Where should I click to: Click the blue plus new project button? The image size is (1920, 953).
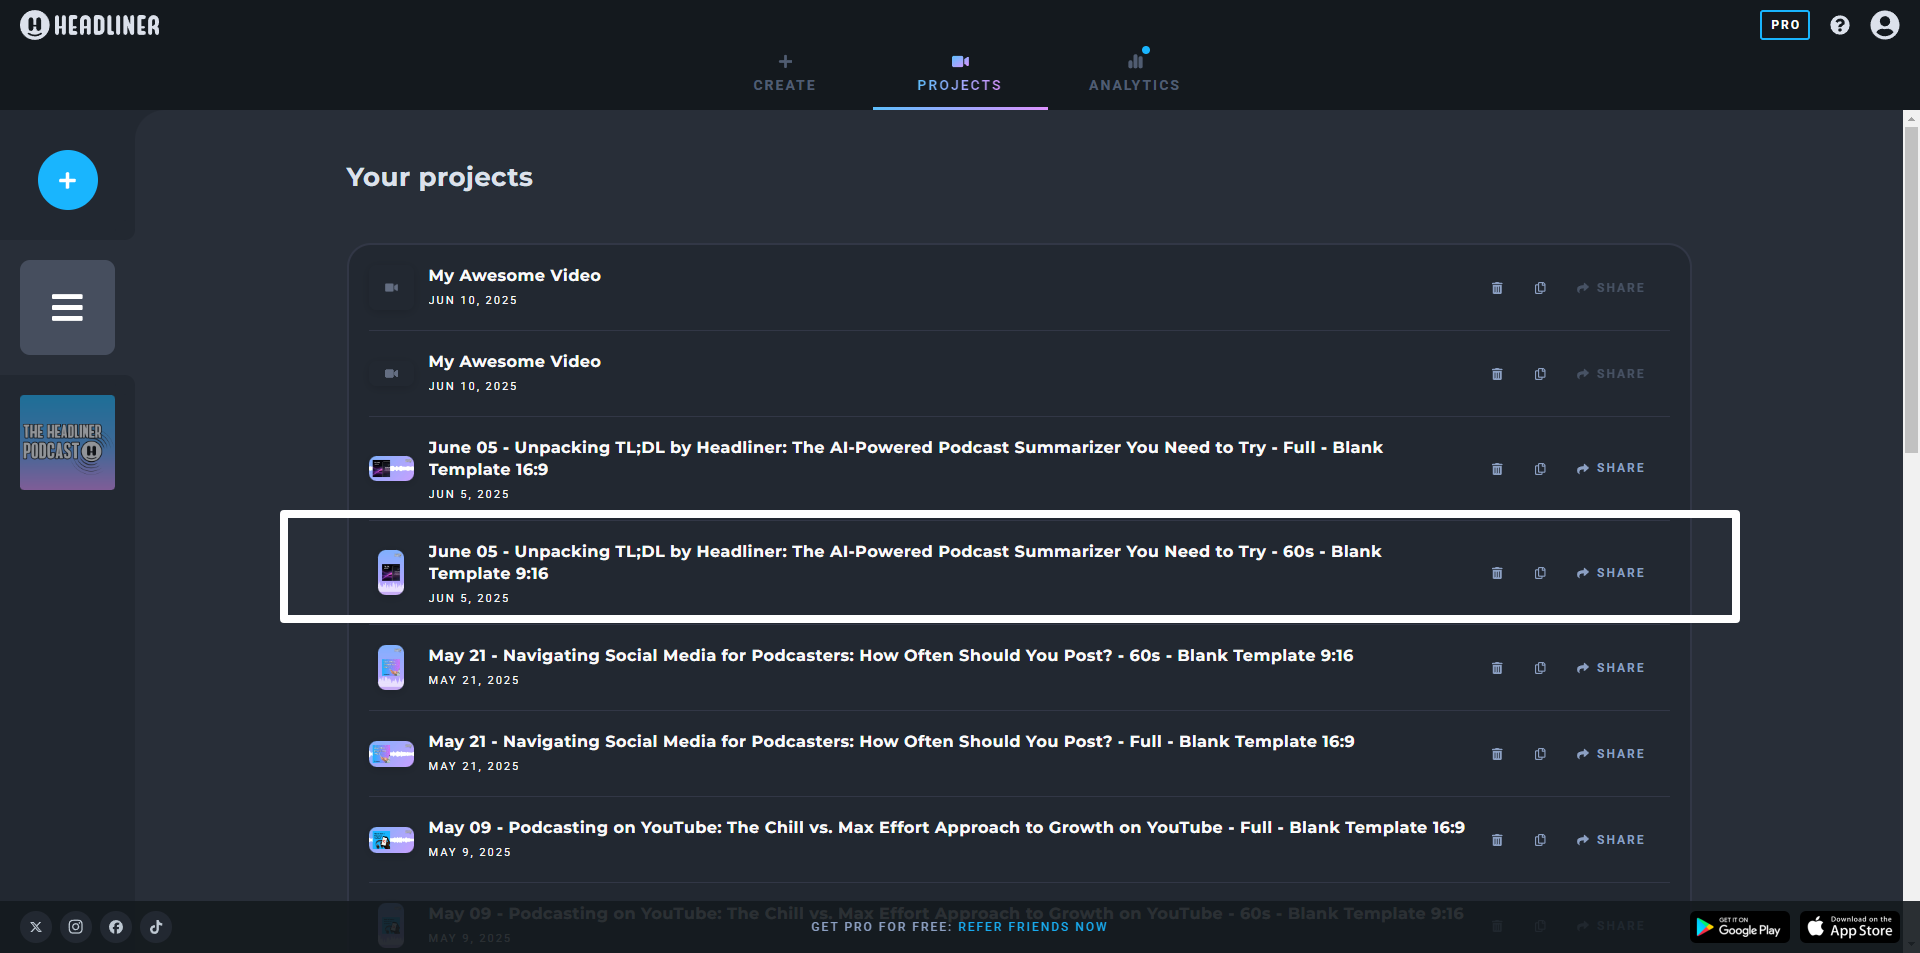[x=67, y=180]
